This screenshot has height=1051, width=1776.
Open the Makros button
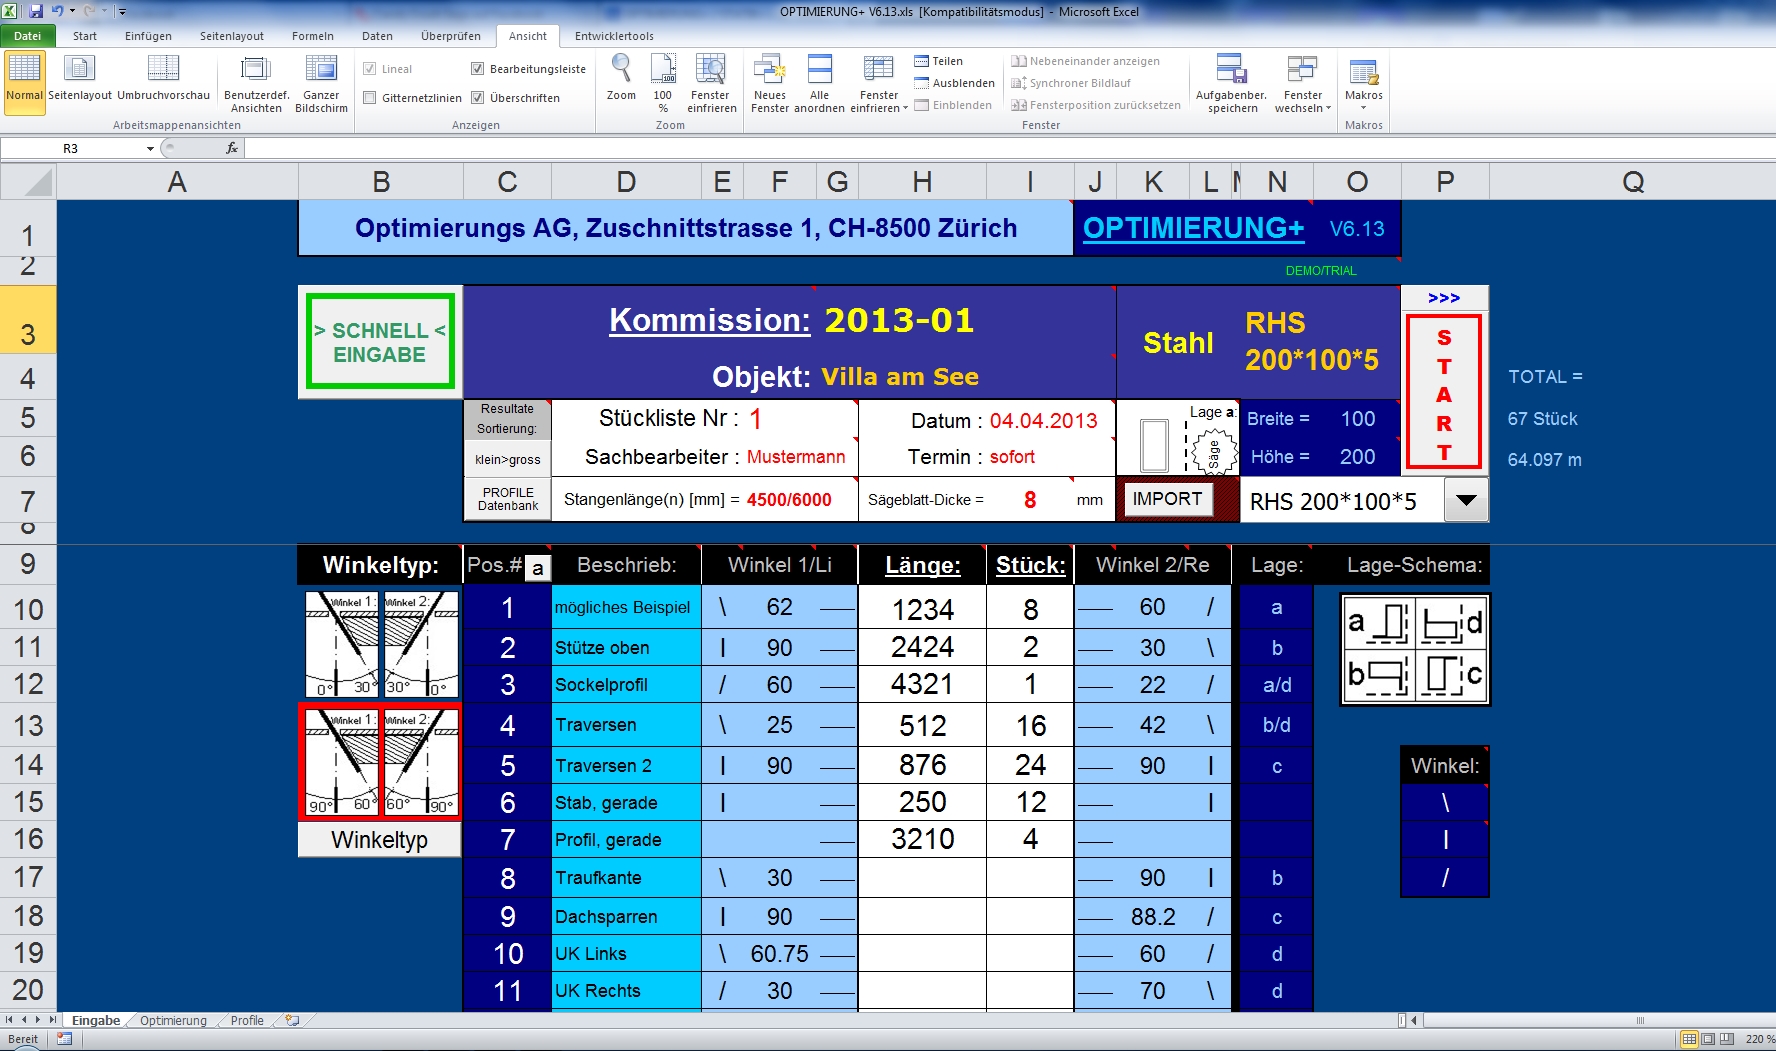(x=1363, y=84)
